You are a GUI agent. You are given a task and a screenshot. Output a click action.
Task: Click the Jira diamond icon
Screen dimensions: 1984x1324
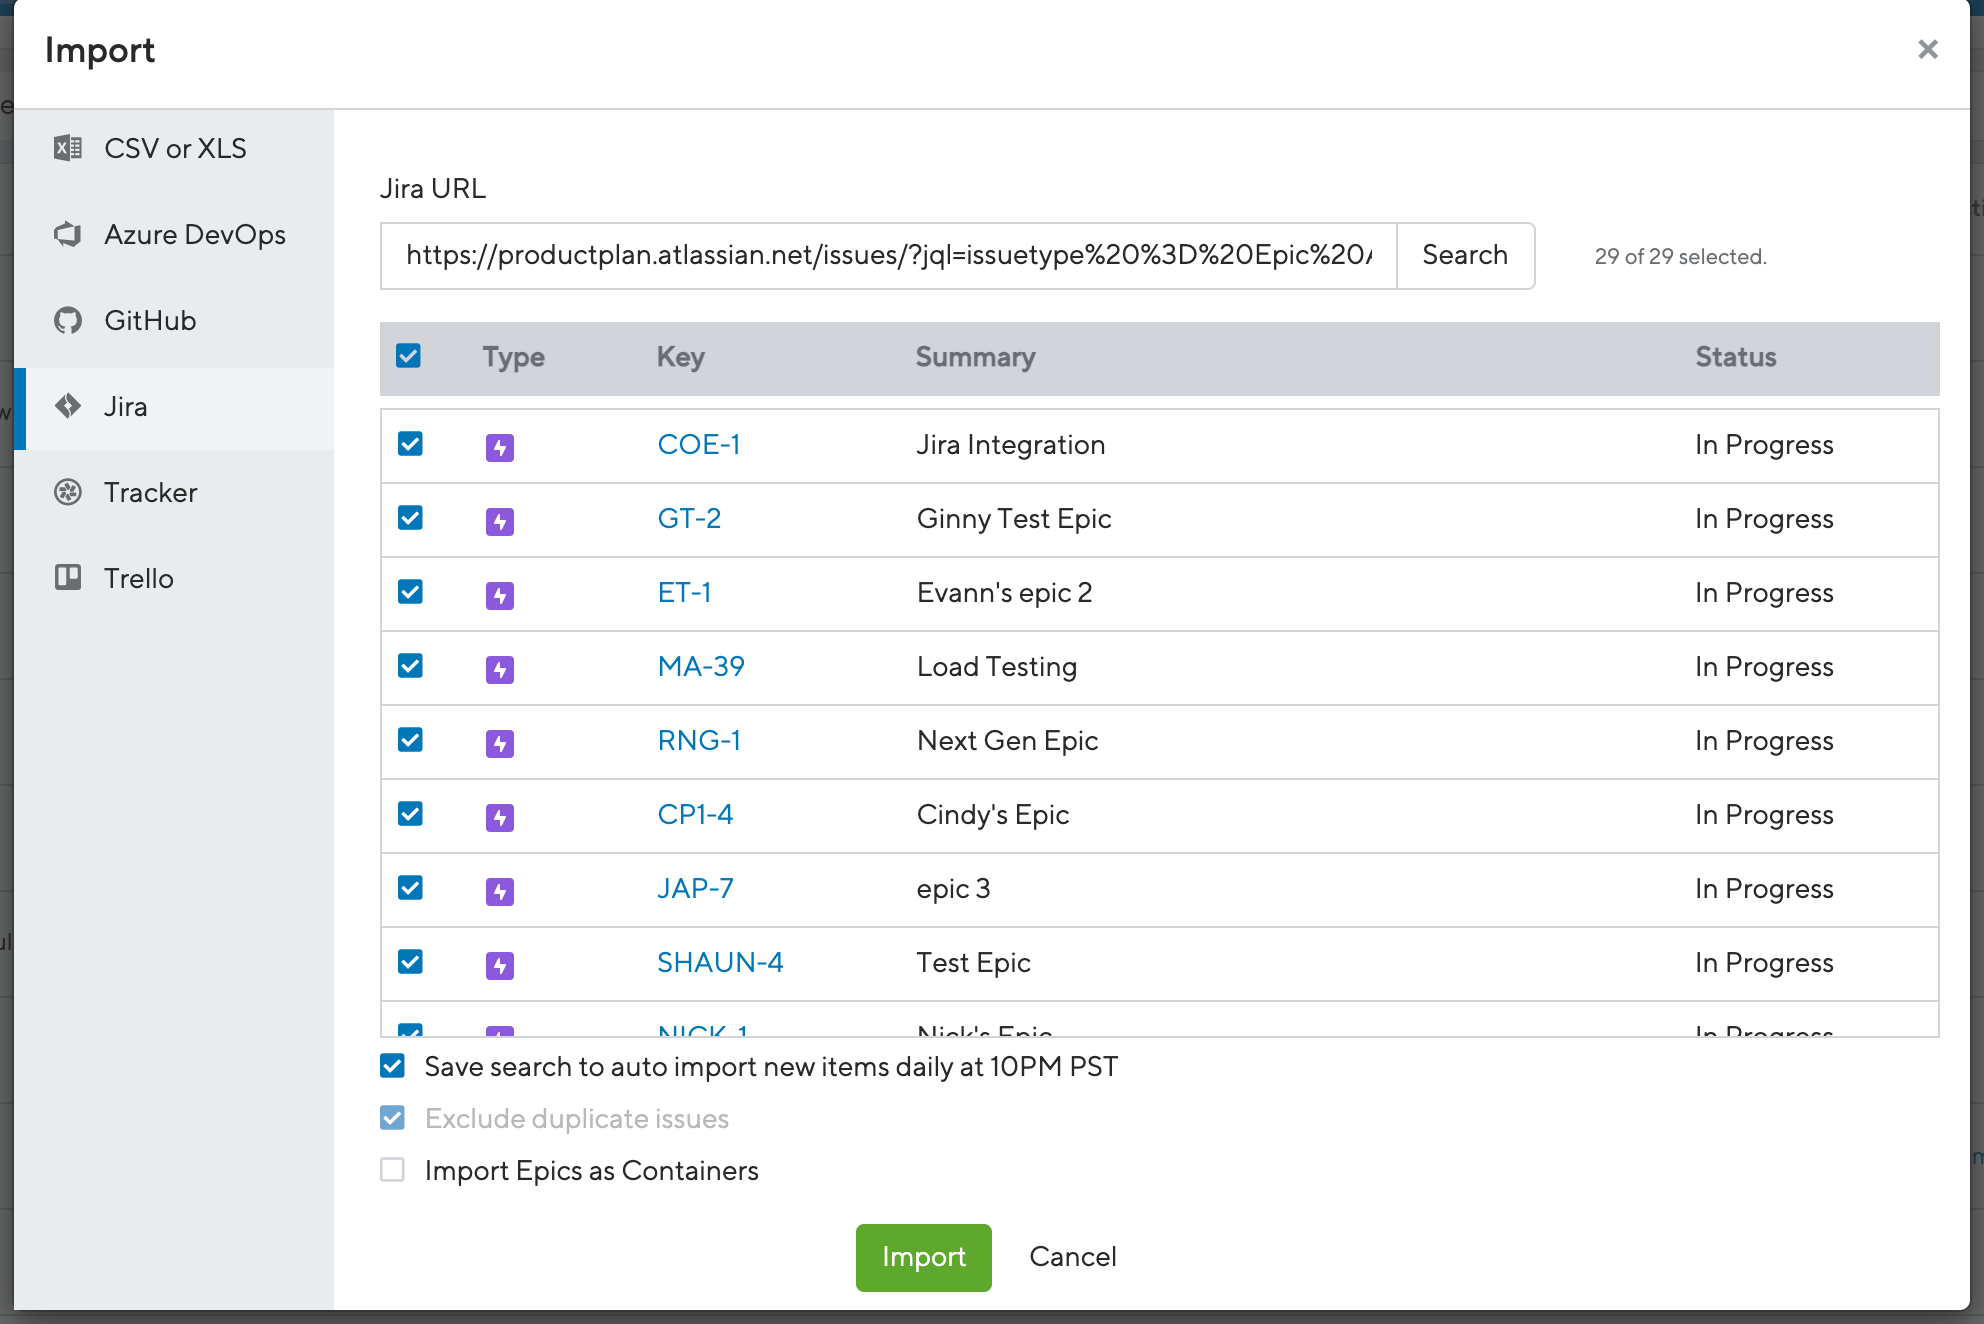[67, 406]
